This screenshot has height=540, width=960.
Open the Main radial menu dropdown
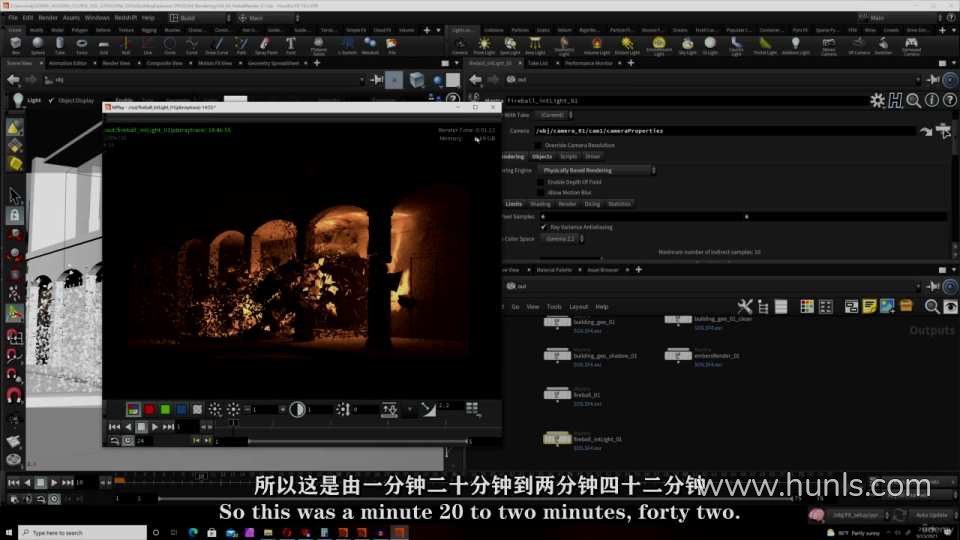click(269, 18)
